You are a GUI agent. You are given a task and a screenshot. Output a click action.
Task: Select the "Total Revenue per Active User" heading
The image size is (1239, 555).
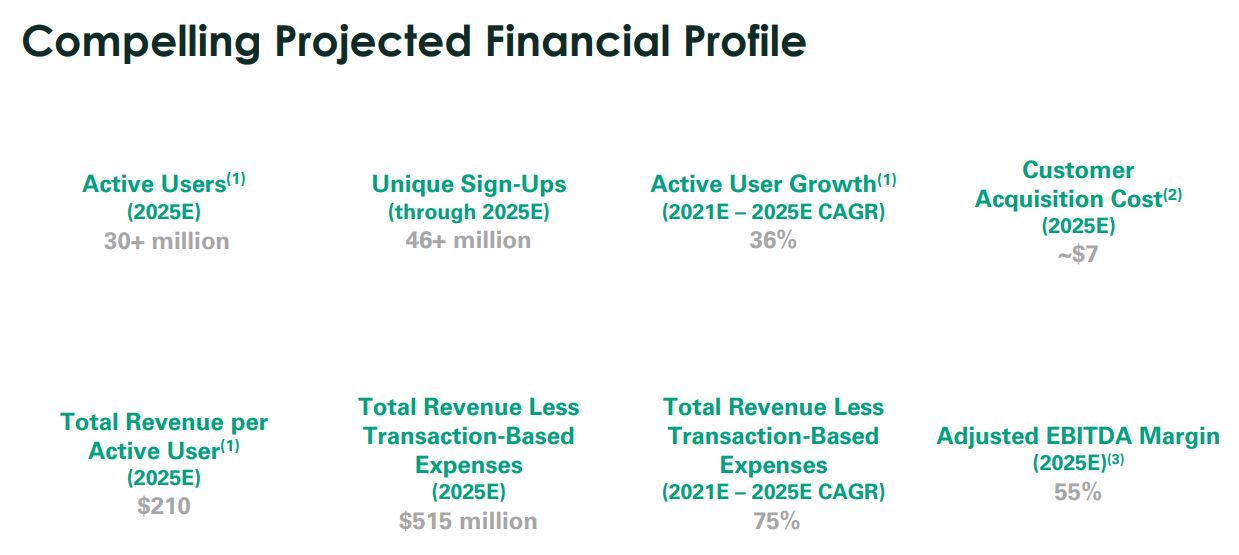(164, 436)
